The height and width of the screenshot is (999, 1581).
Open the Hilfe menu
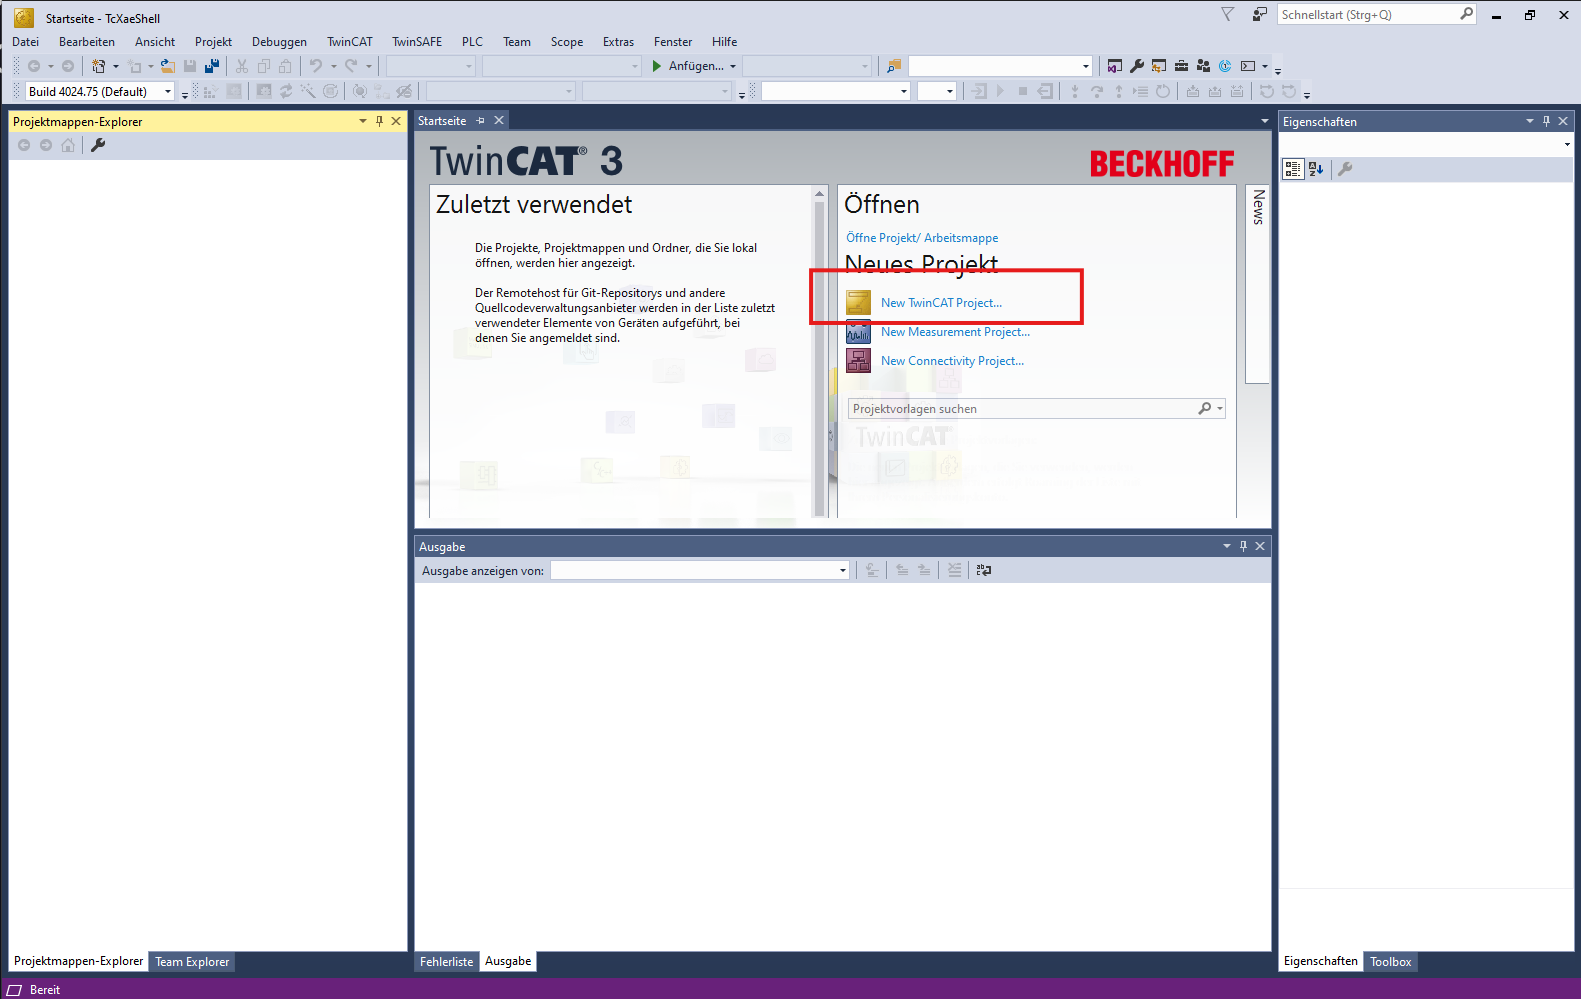click(x=724, y=42)
